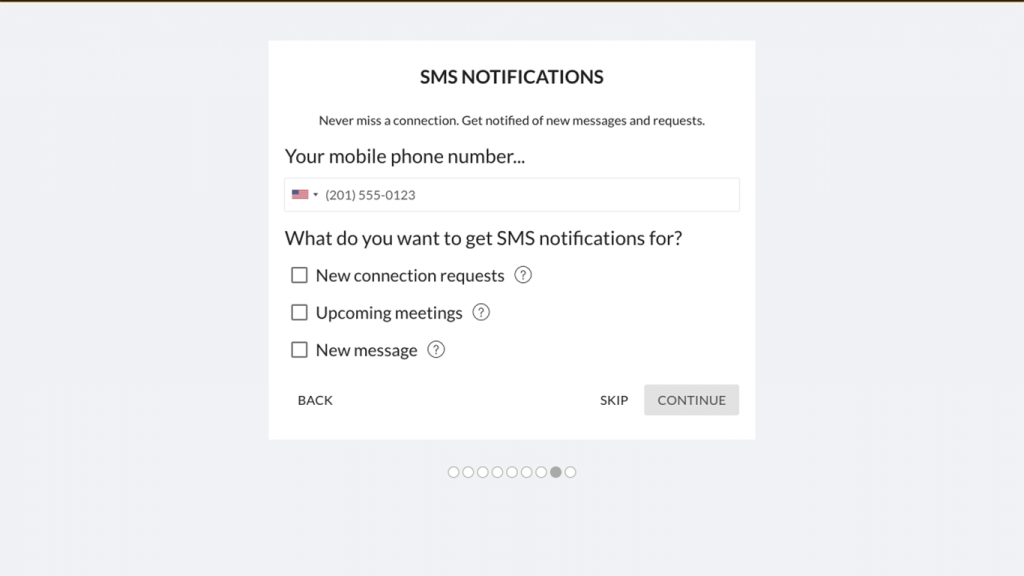
Task: Open help icon for New connection requests
Action: [522, 275]
